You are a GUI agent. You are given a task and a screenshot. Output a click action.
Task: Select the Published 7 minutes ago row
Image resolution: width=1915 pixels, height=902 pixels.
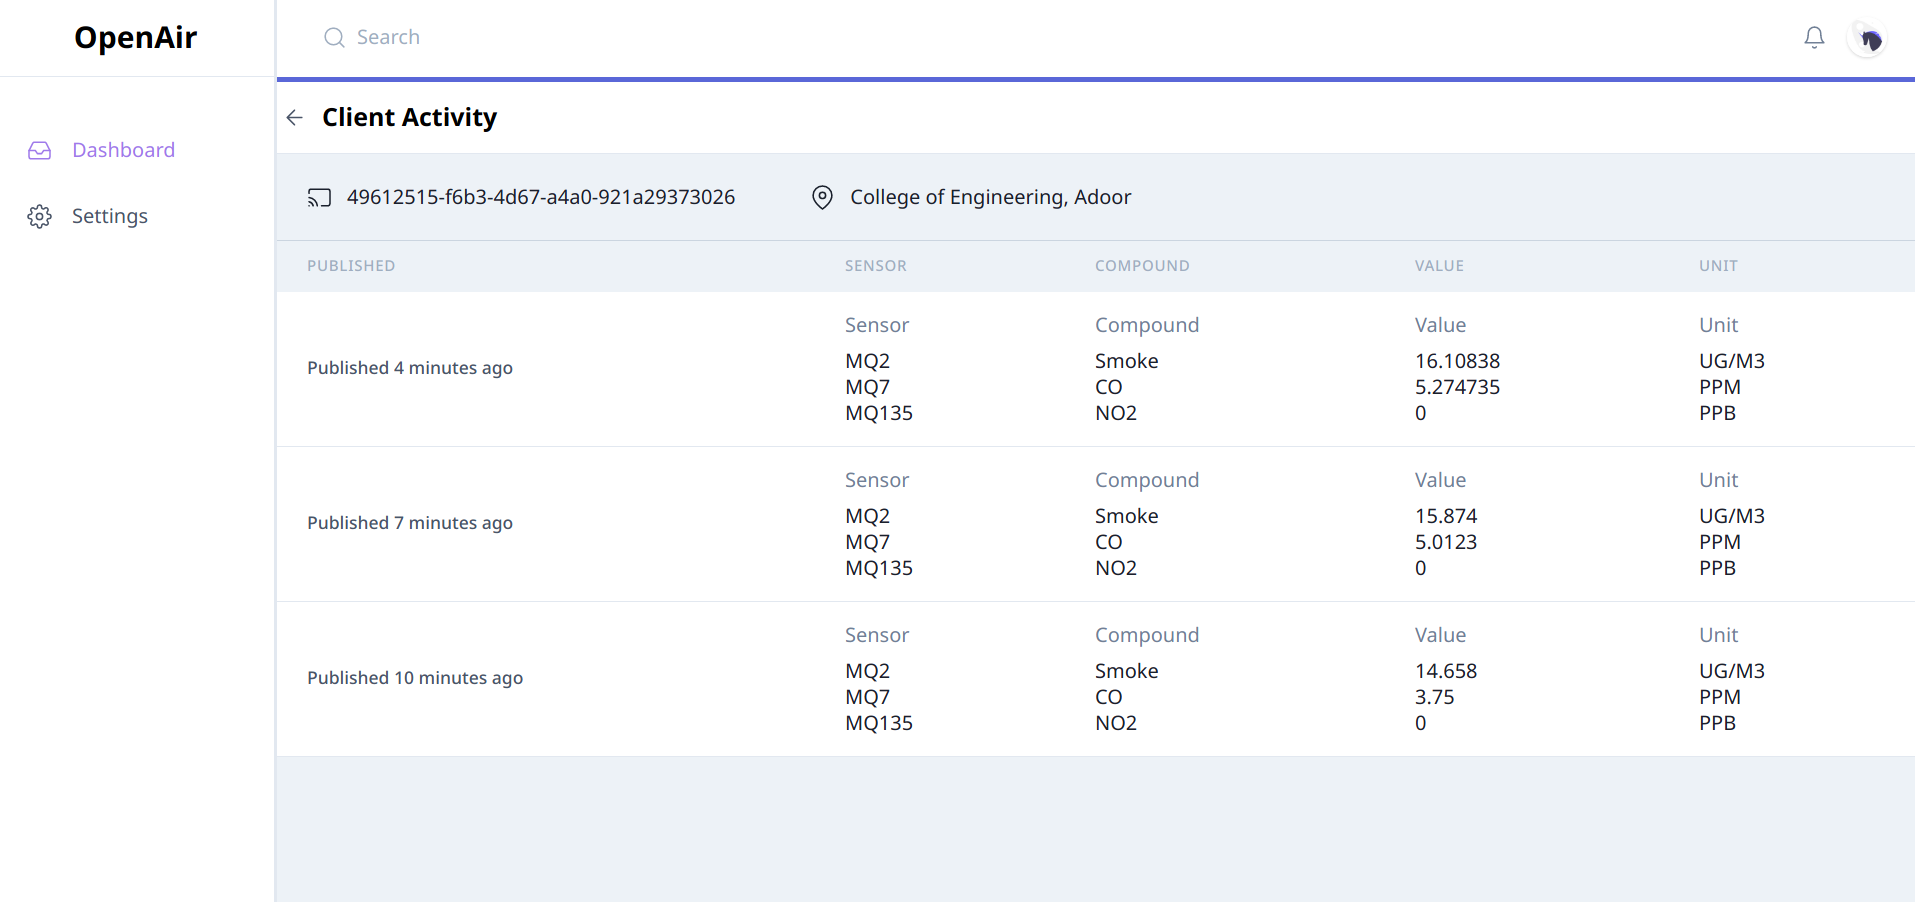1096,524
